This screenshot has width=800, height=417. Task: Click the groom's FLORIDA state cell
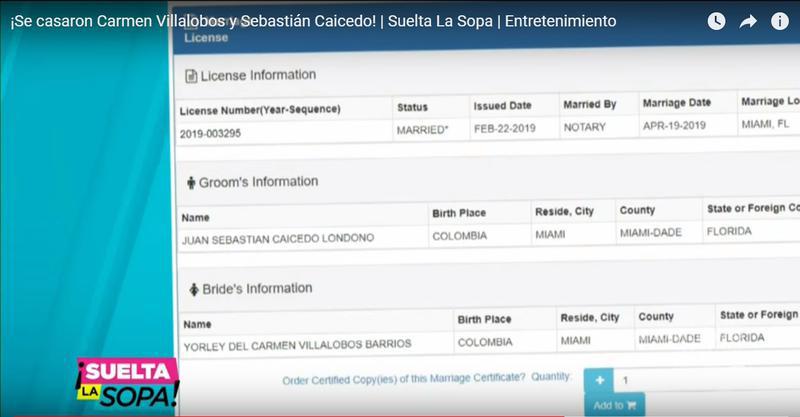[729, 232]
